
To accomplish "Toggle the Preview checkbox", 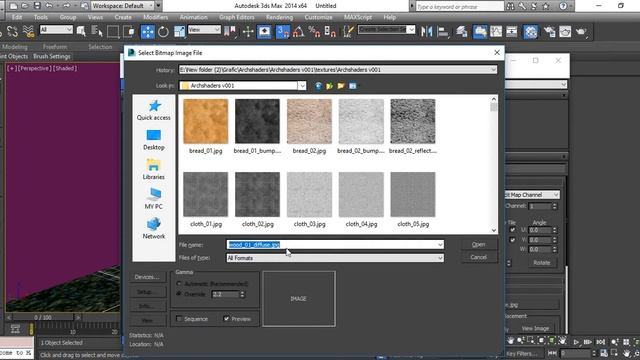I will [227, 319].
